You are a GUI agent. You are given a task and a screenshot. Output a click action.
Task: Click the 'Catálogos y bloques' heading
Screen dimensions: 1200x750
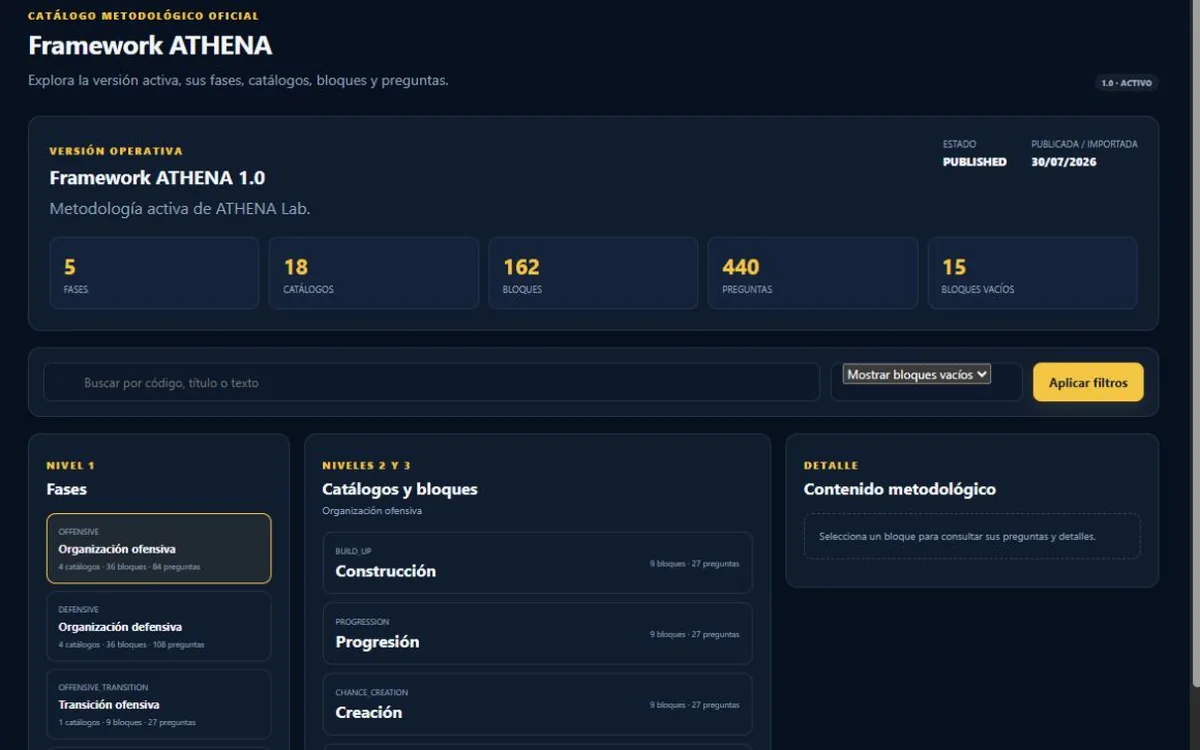(400, 489)
